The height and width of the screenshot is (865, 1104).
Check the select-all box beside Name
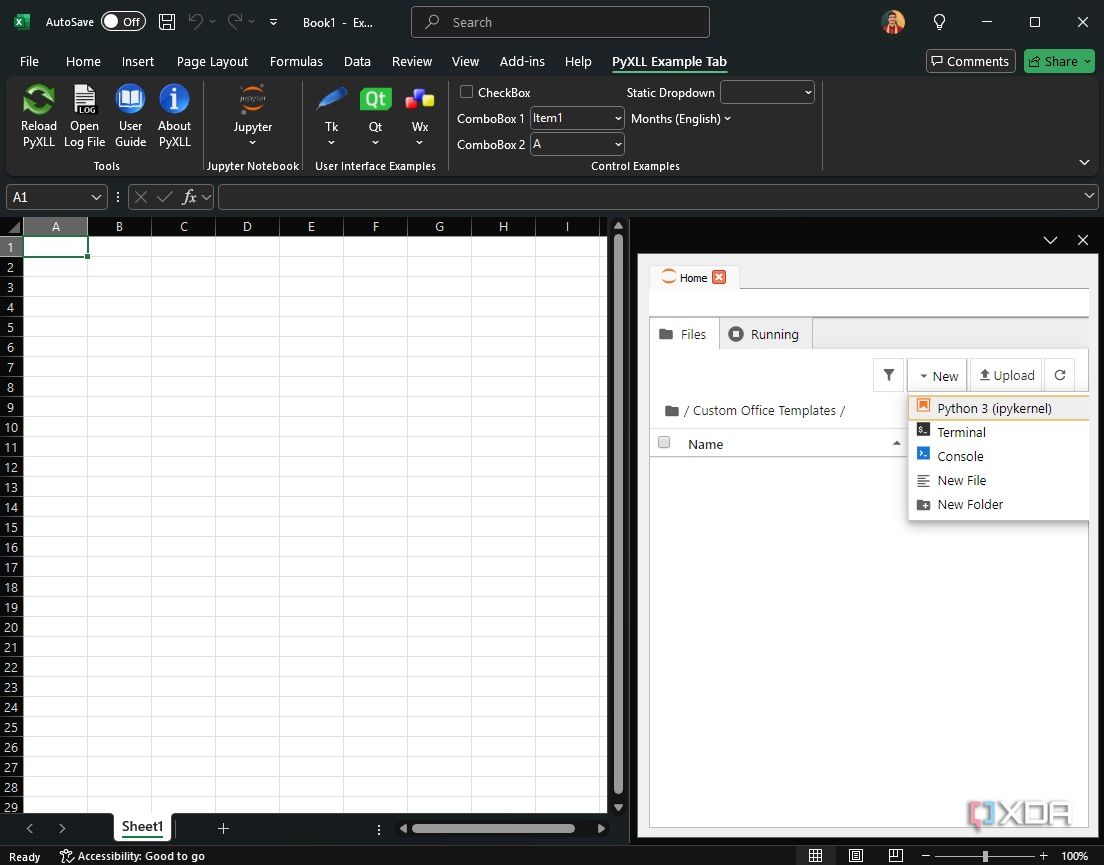click(x=663, y=443)
